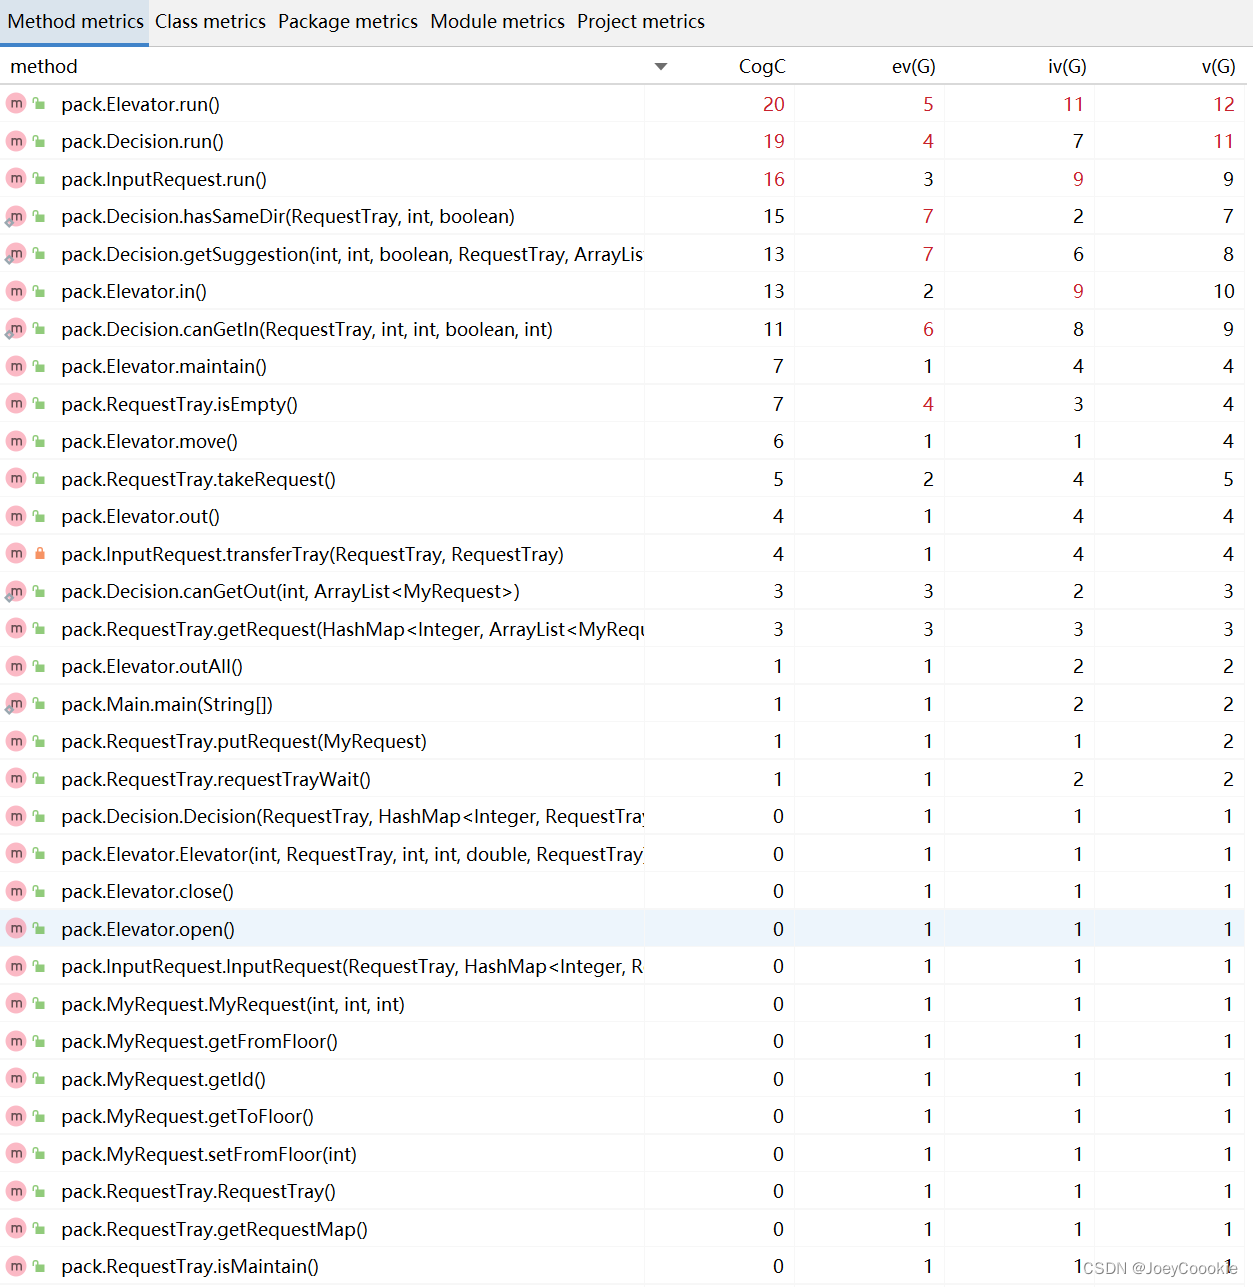The height and width of the screenshot is (1287, 1253).
Task: Select pack.MyRequest.setFromFloor(int) method name
Action: click(x=209, y=1154)
